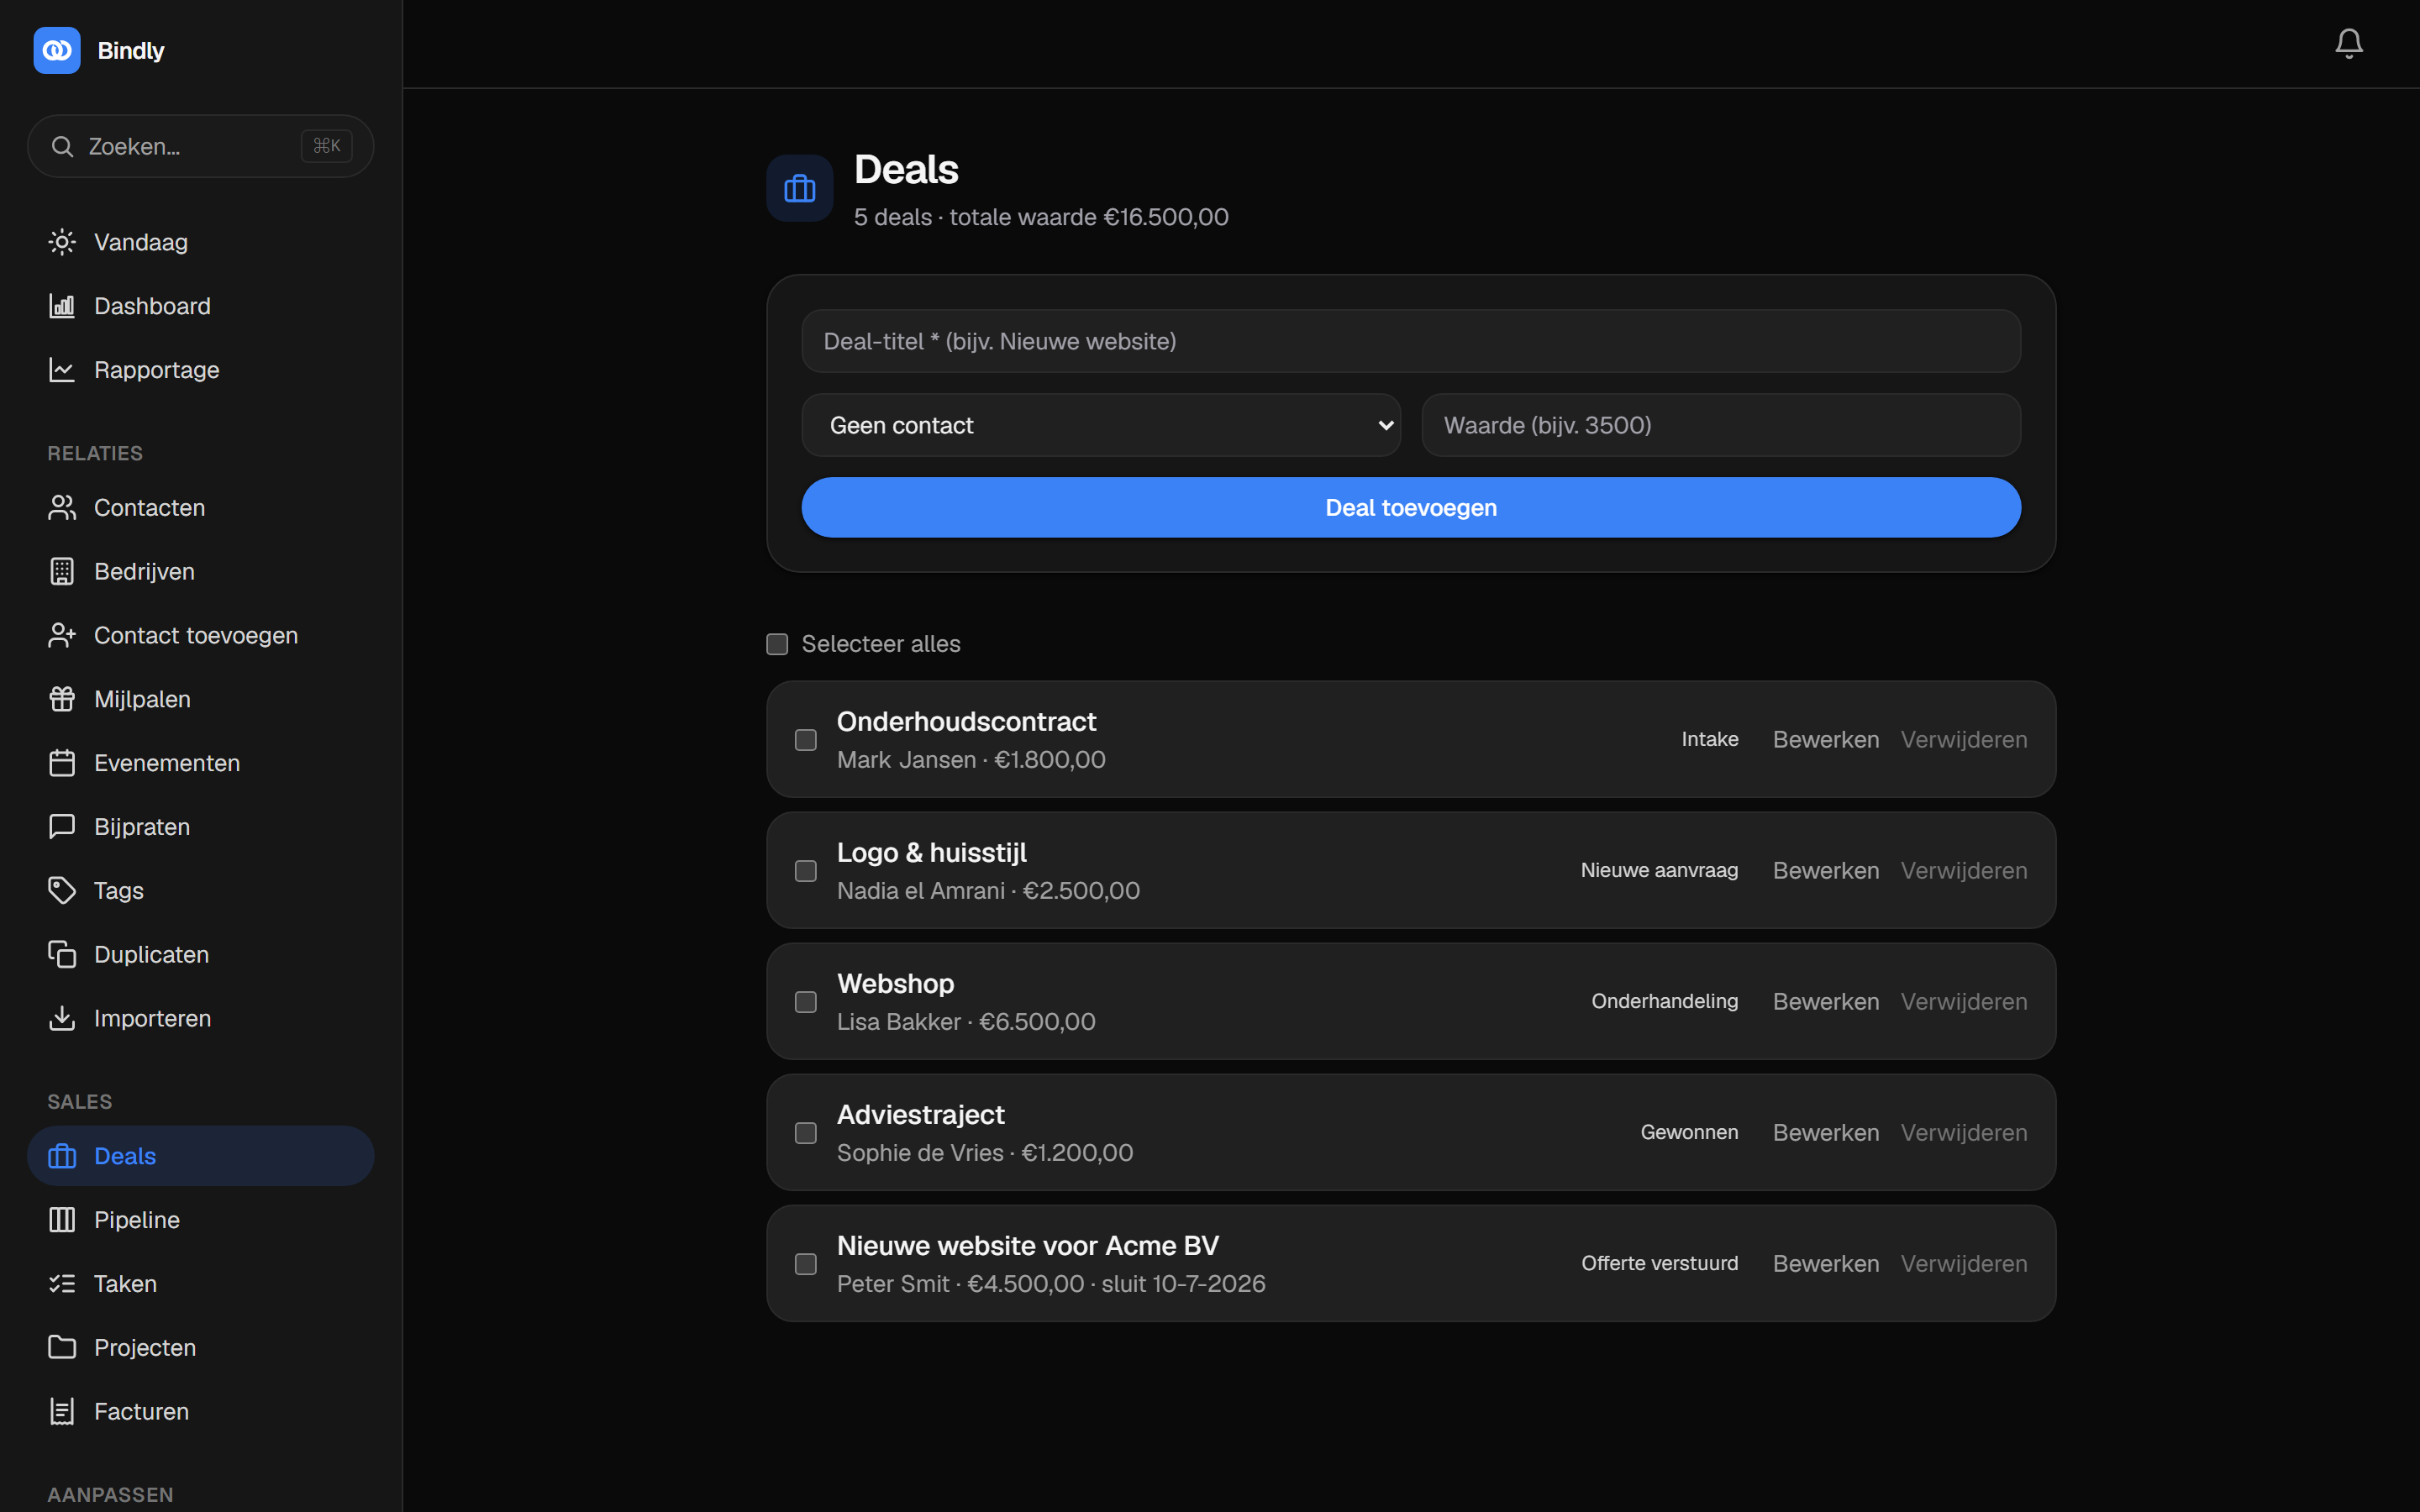Image resolution: width=2420 pixels, height=1512 pixels.
Task: Open Vandaag via its sun icon
Action: click(x=62, y=242)
